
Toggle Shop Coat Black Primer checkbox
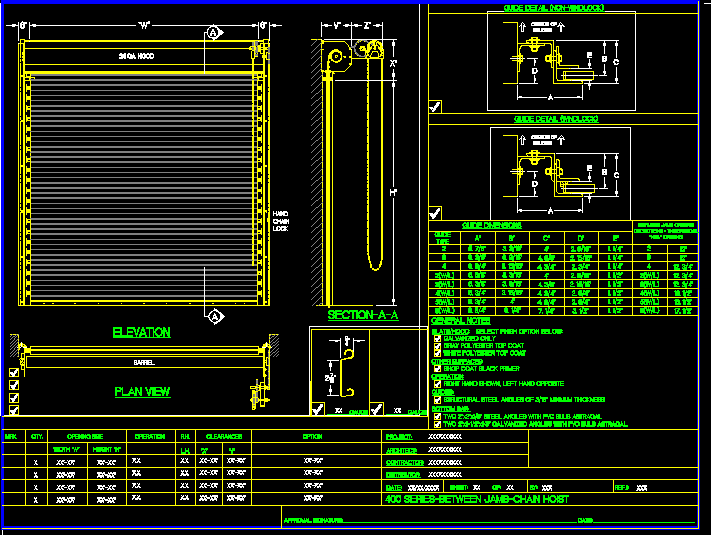pyautogui.click(x=437, y=369)
